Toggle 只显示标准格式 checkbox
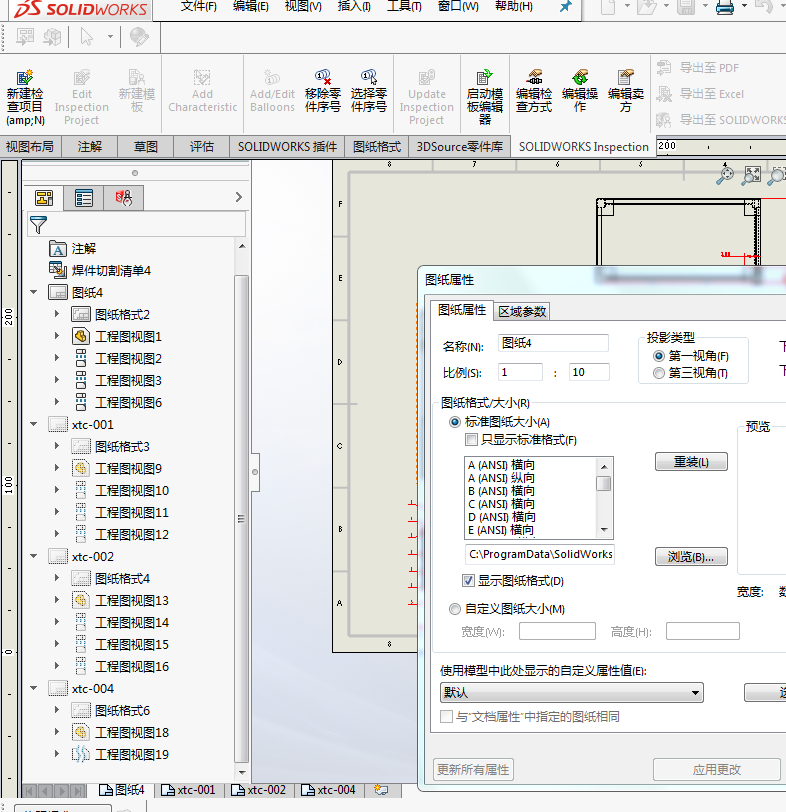 pyautogui.click(x=471, y=440)
